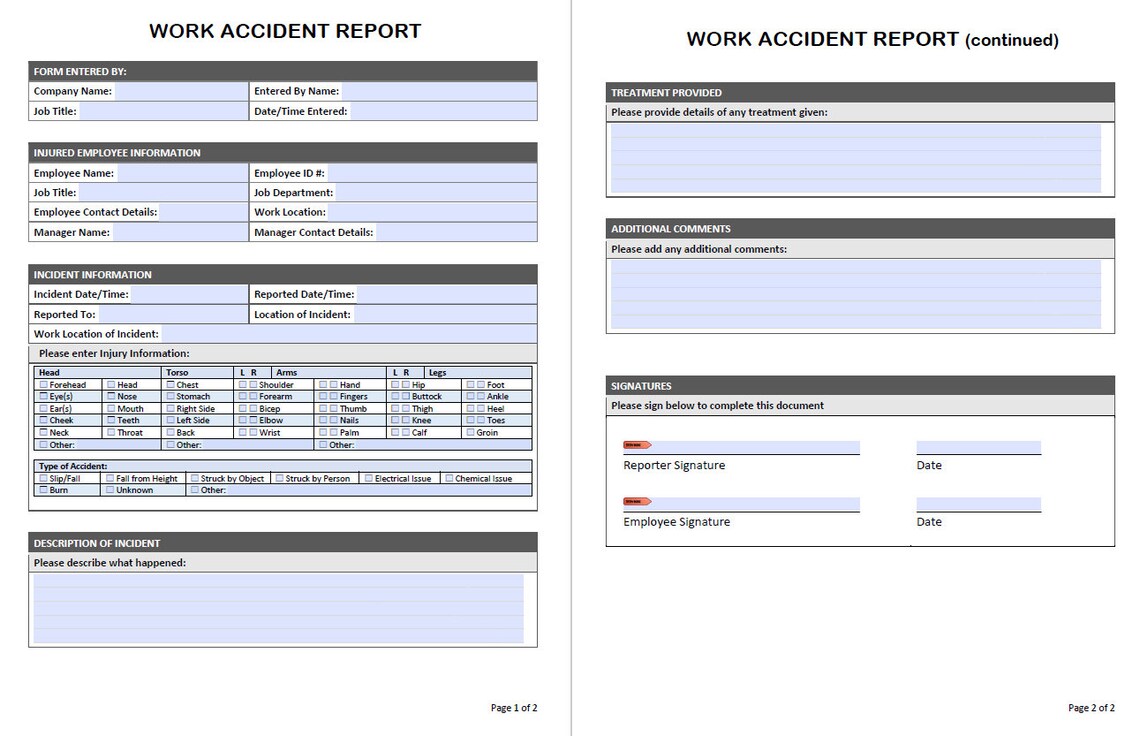
Task: Click the Employee Signature sign-here flag
Action: tap(640, 501)
